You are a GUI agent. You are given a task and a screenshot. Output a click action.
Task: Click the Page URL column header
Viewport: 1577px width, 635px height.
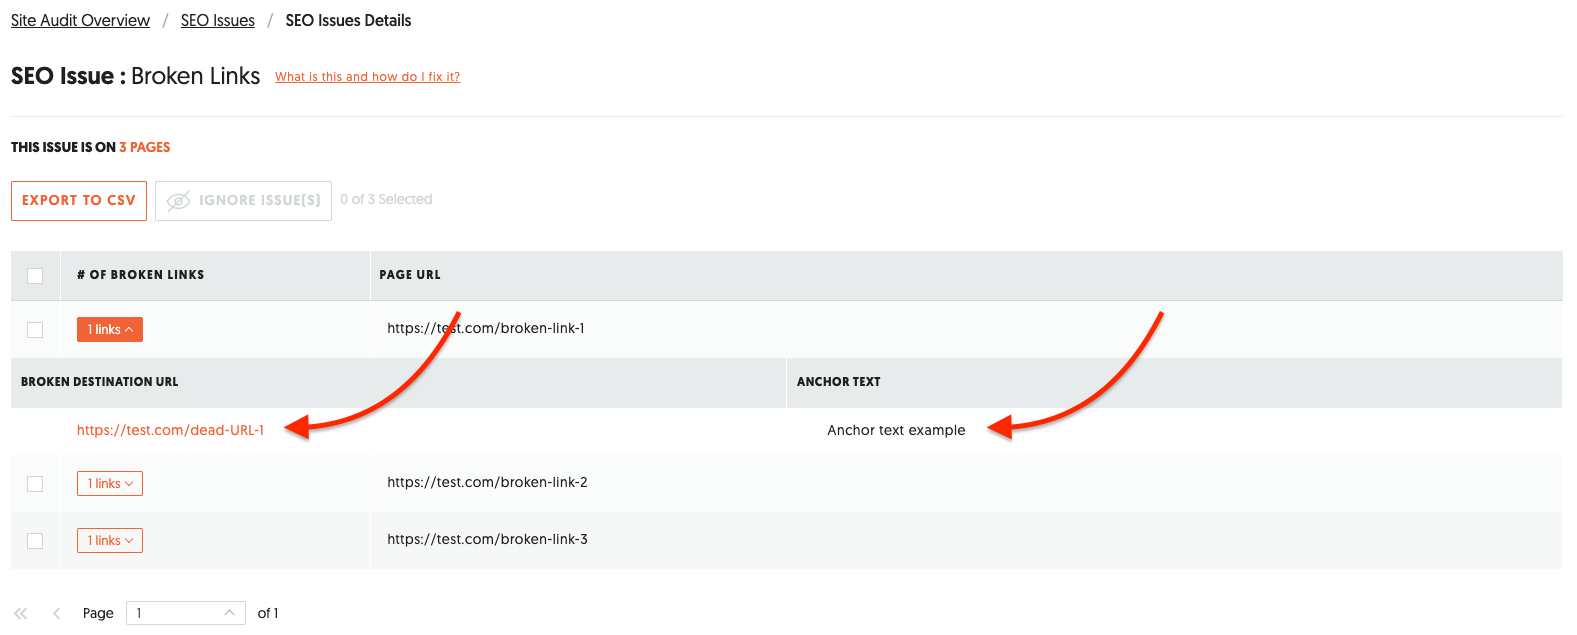(410, 275)
